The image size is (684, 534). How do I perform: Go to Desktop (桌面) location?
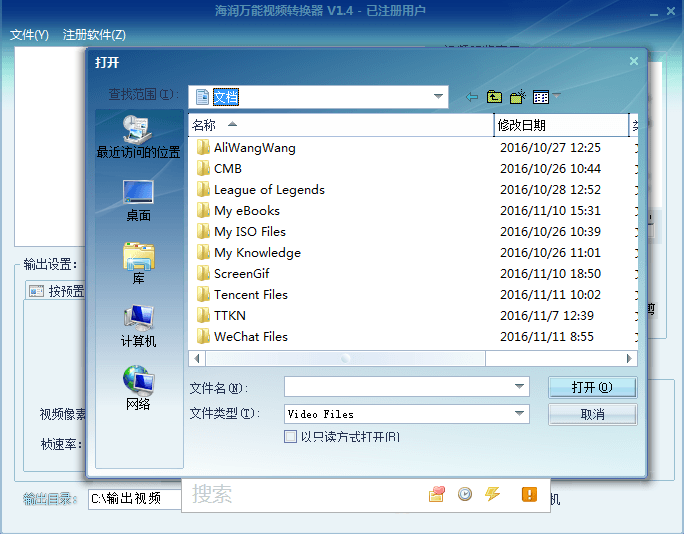(x=138, y=200)
